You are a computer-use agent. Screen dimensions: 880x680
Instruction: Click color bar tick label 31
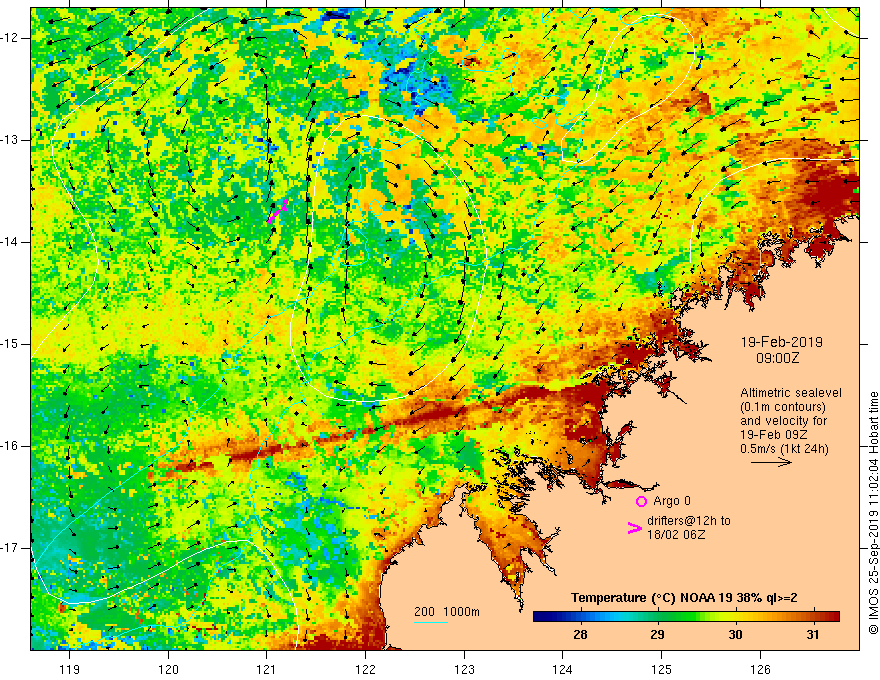pyautogui.click(x=813, y=635)
